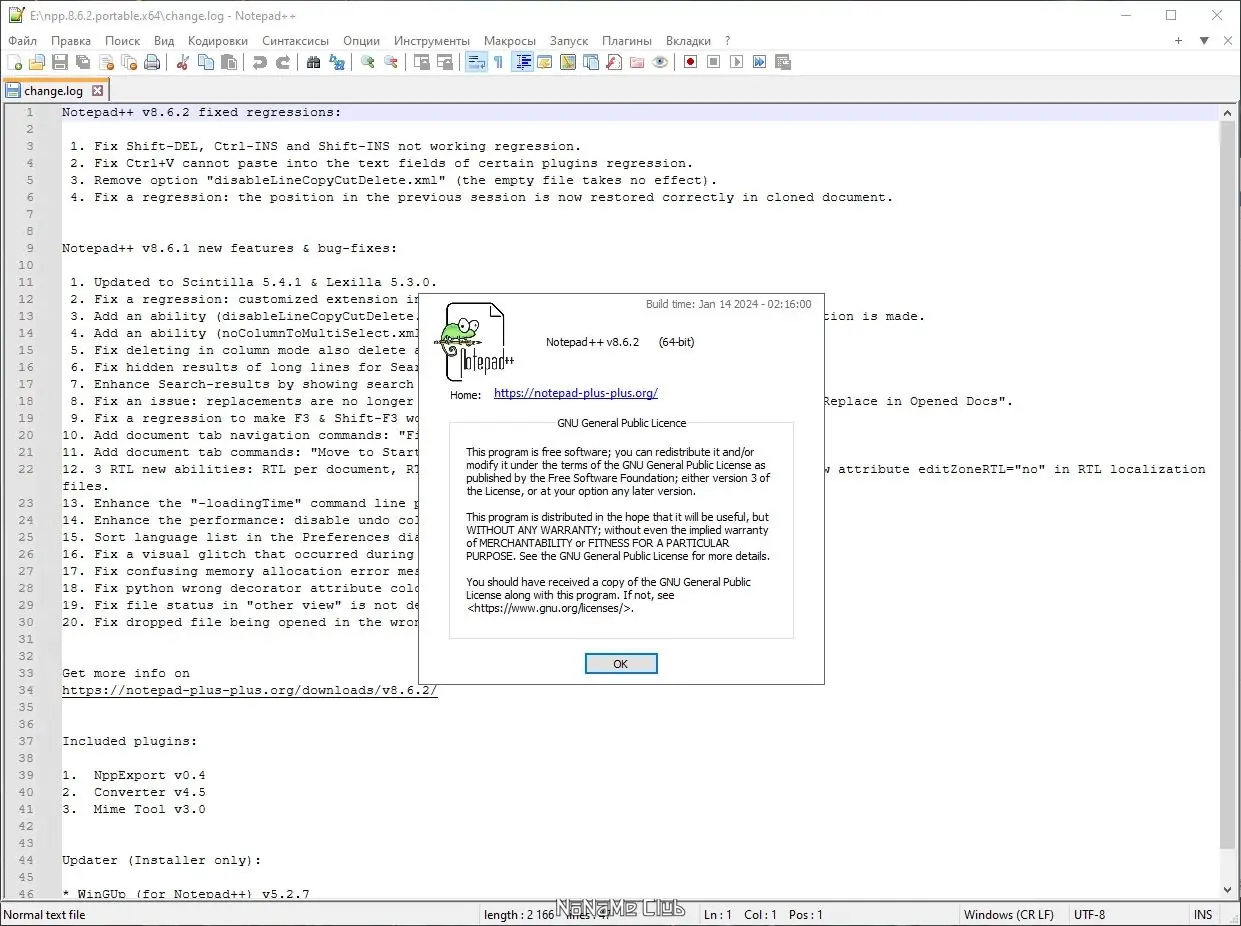The height and width of the screenshot is (926, 1241).
Task: Open the Function List toolbar icon
Action: [x=614, y=62]
